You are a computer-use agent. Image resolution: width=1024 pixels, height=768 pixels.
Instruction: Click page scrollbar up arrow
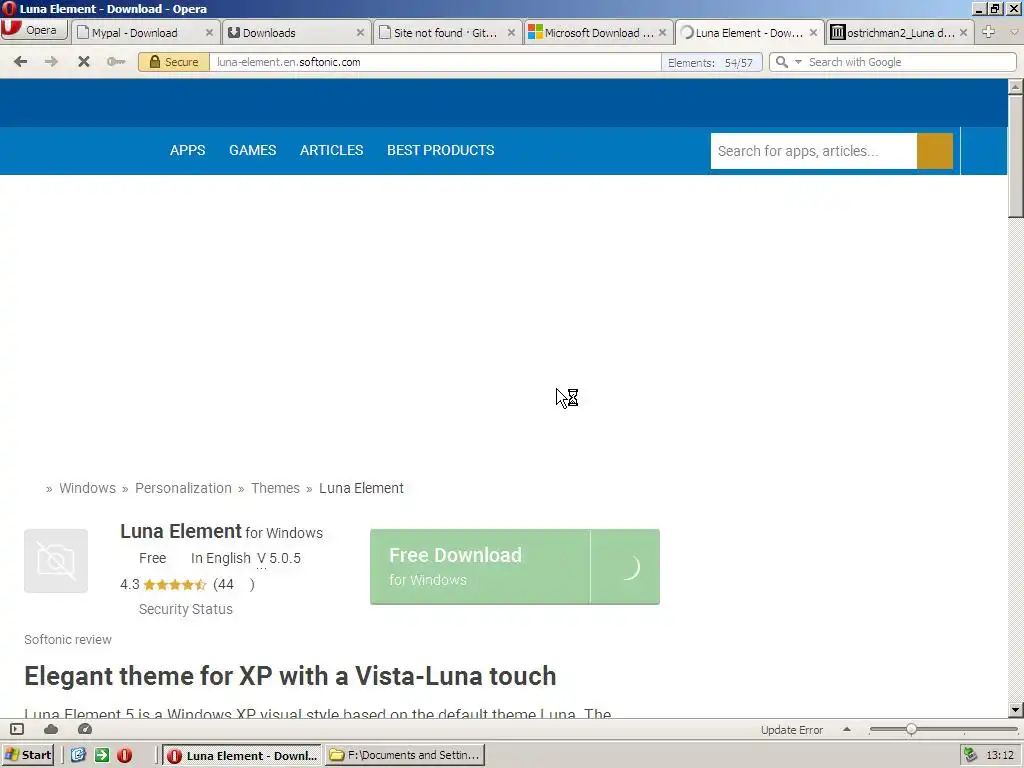click(x=1015, y=86)
